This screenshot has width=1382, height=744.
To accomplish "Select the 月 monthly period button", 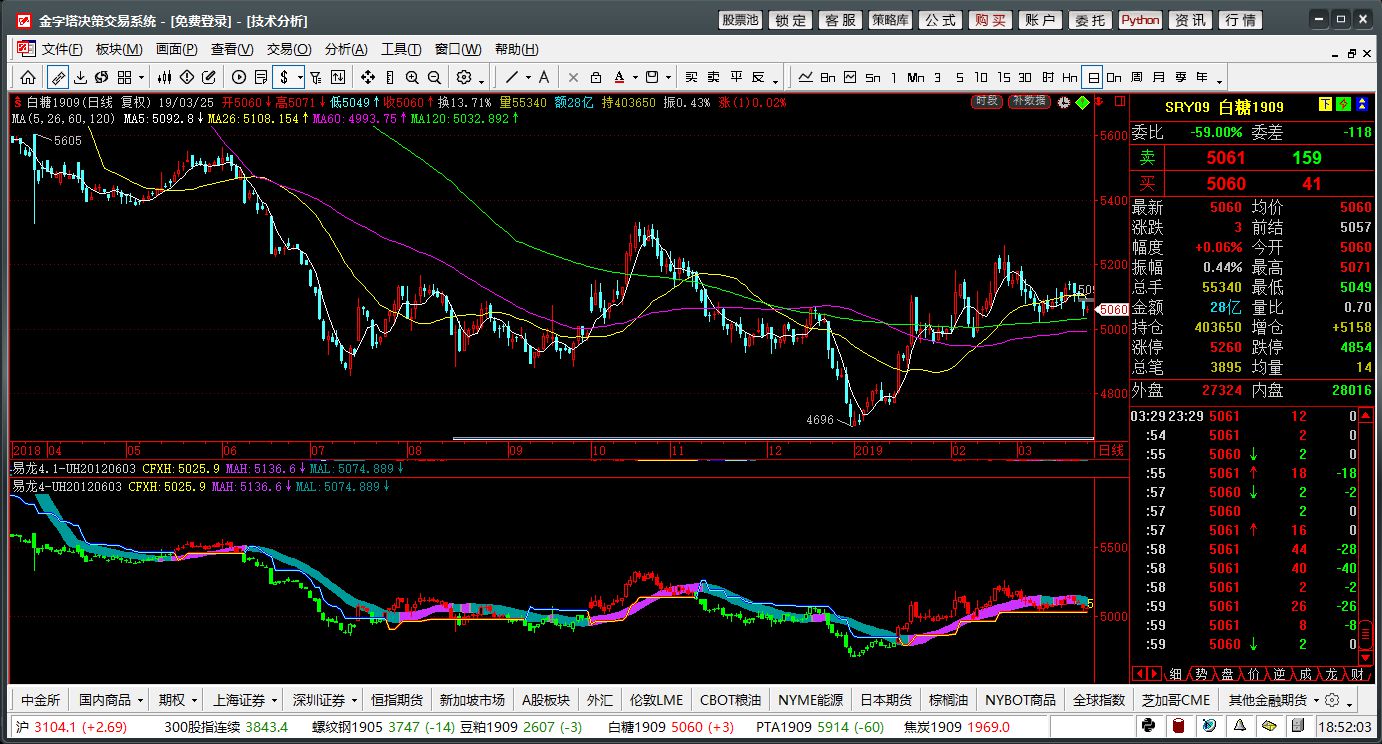I will coord(1159,77).
